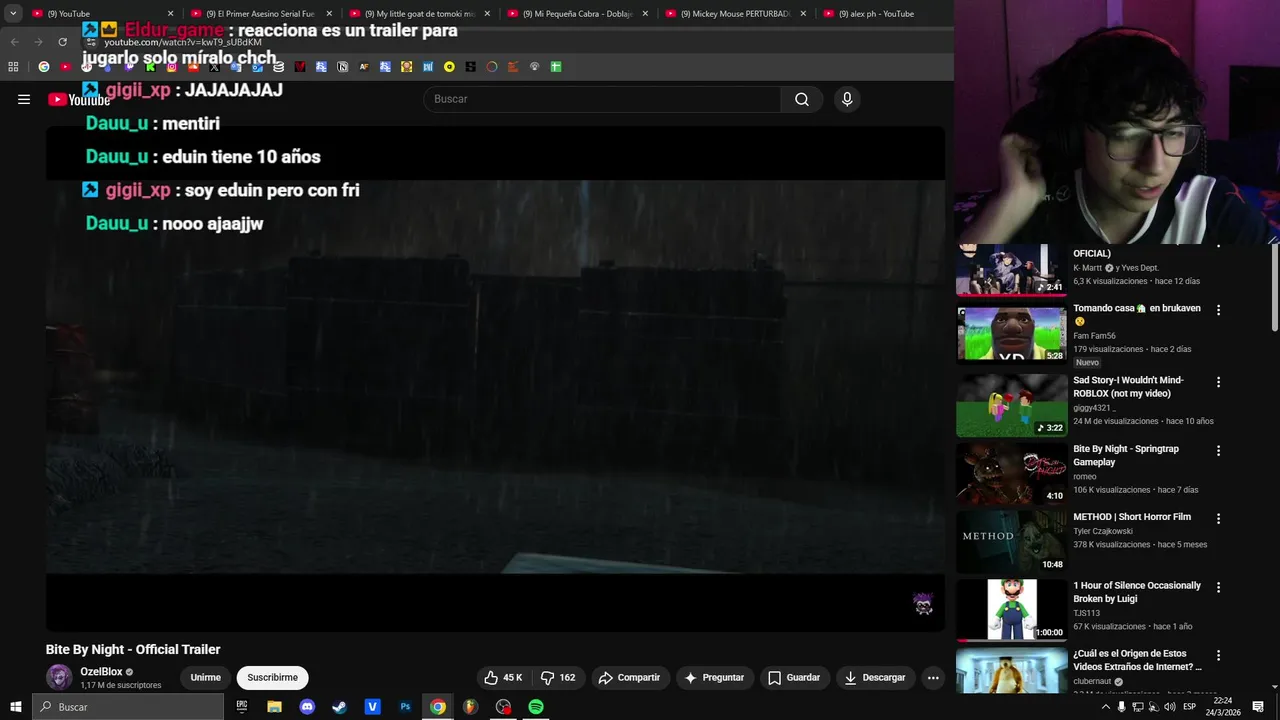
Task: Play the Luigi 1:00:00 thumbnail
Action: click(1012, 610)
